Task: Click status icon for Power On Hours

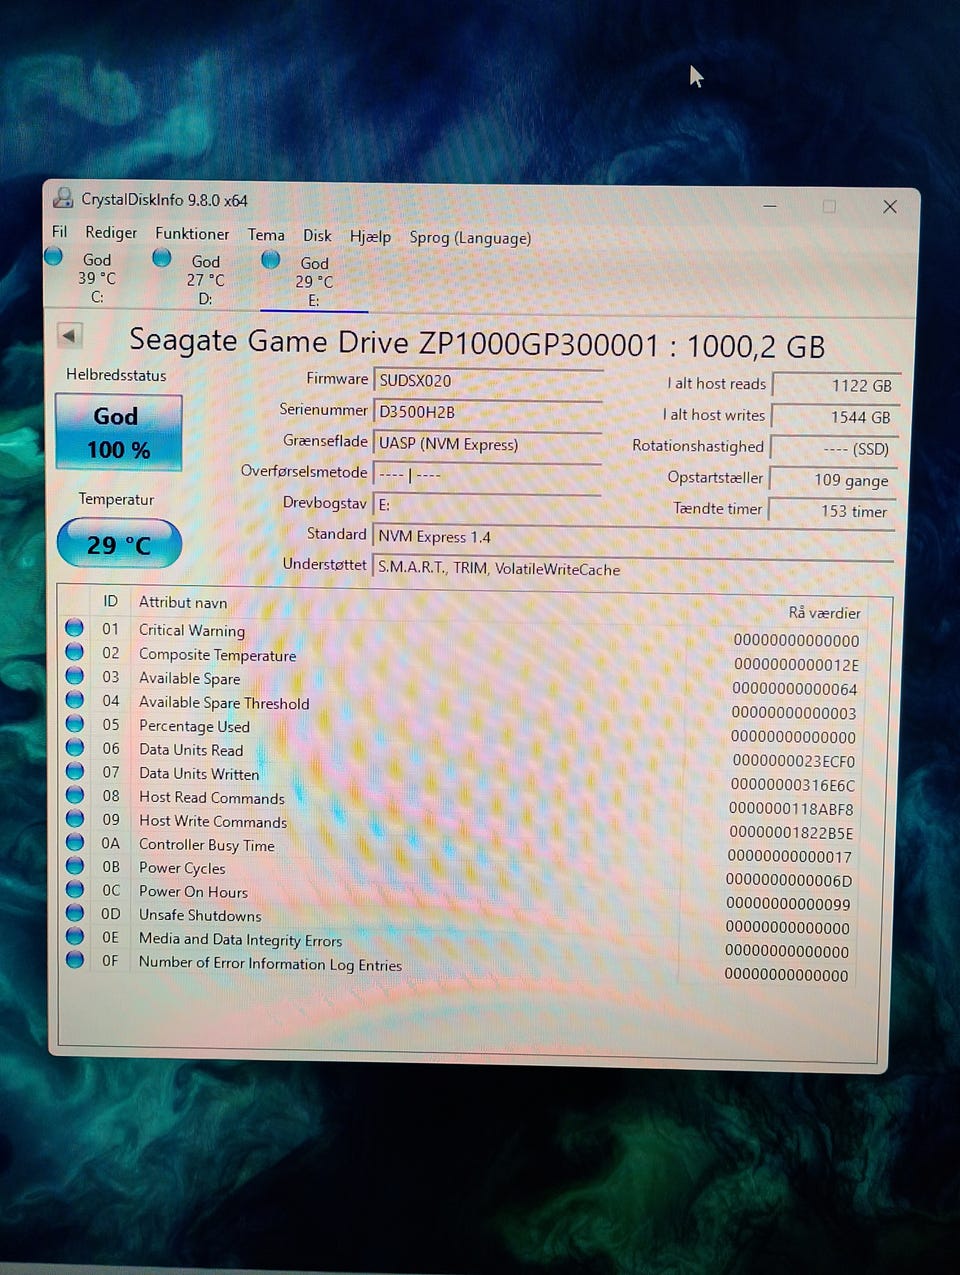Action: [x=74, y=890]
